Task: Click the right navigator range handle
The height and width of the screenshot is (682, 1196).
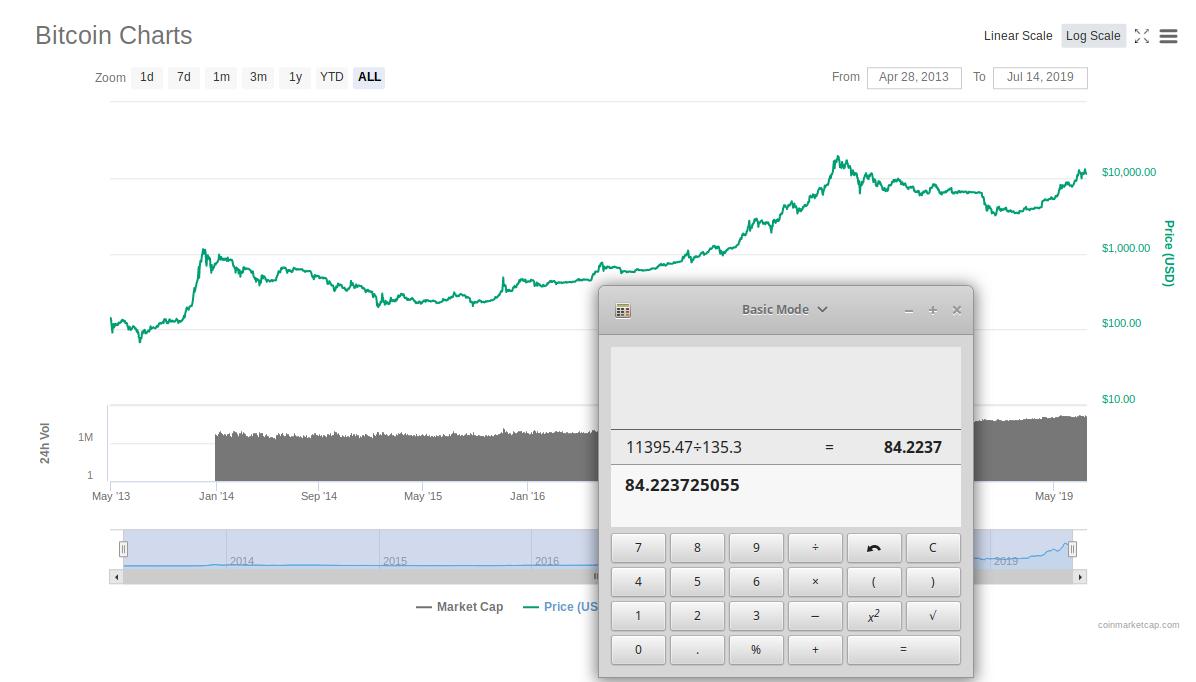Action: click(1072, 549)
